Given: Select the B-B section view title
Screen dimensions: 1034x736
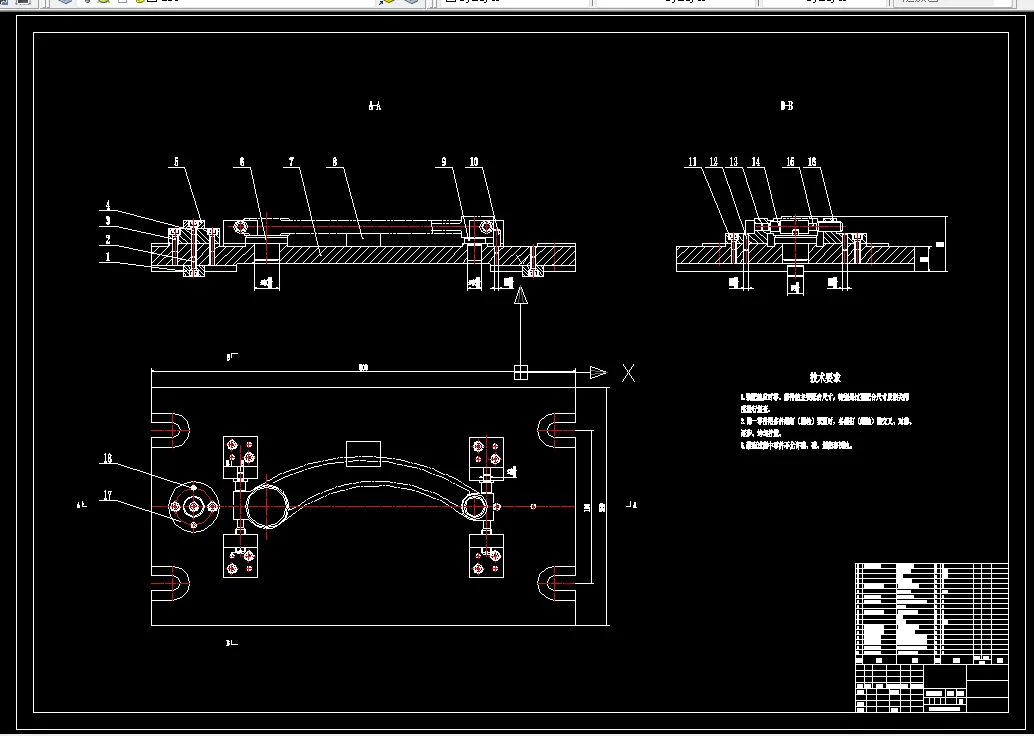Looking at the screenshot, I should pyautogui.click(x=787, y=106).
